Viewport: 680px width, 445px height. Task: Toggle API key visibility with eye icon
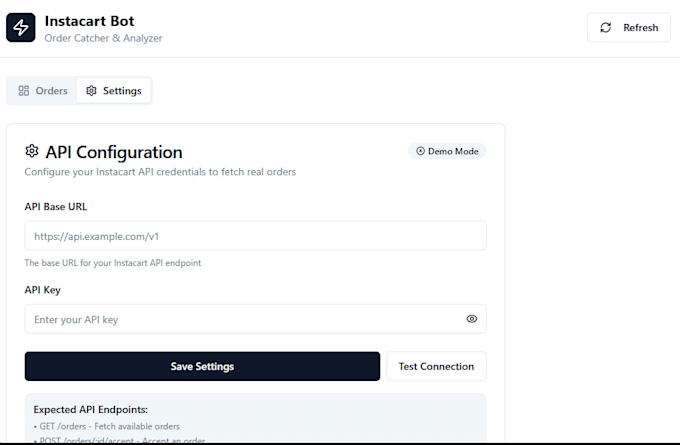472,319
